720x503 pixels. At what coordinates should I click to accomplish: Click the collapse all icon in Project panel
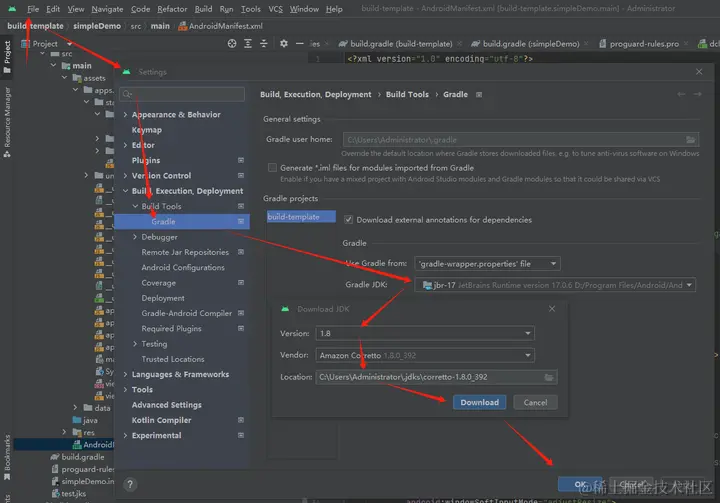click(x=264, y=44)
